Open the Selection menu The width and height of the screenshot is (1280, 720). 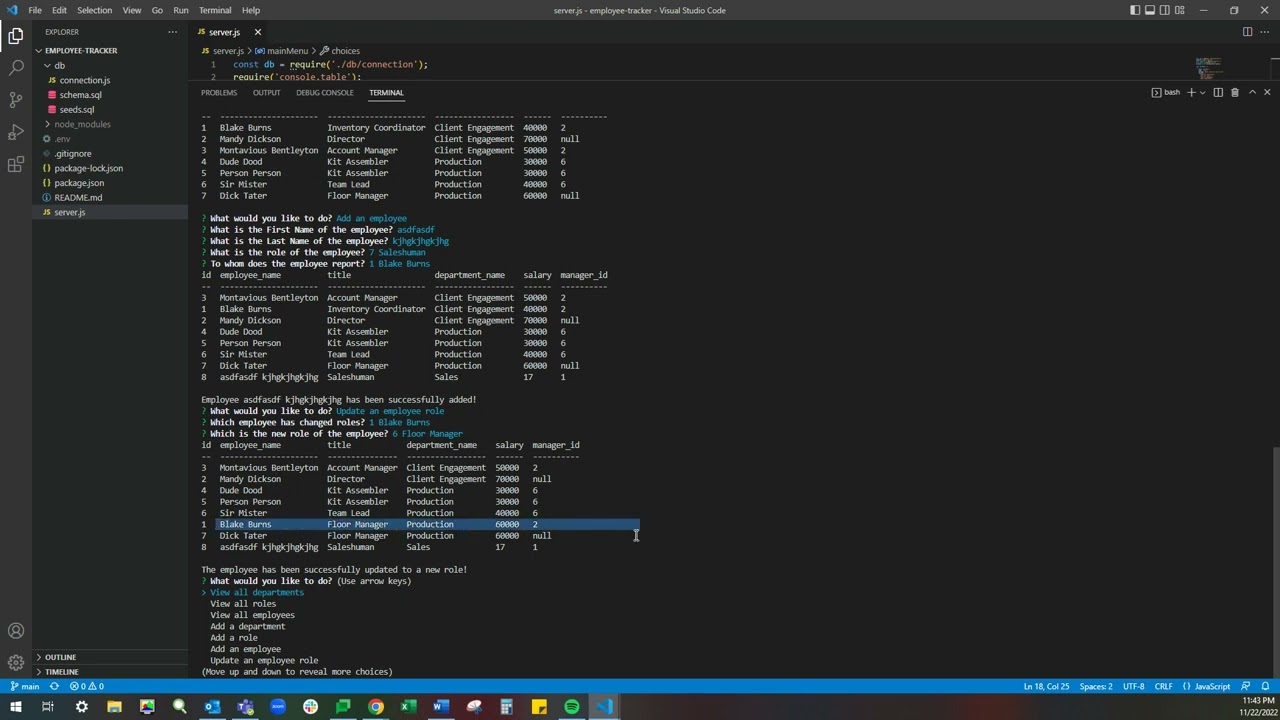(94, 10)
